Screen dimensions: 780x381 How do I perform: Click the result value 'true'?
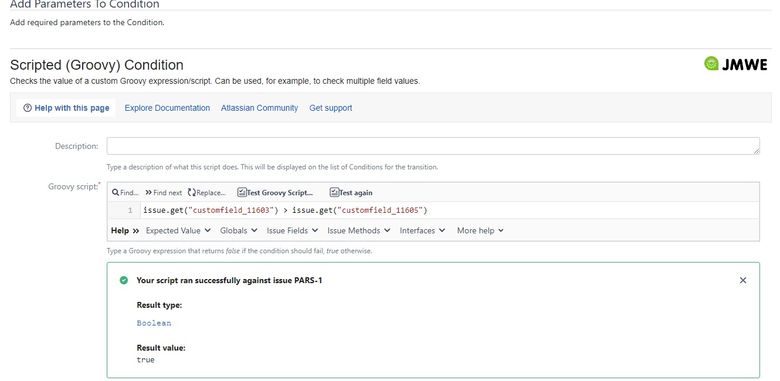(145, 360)
